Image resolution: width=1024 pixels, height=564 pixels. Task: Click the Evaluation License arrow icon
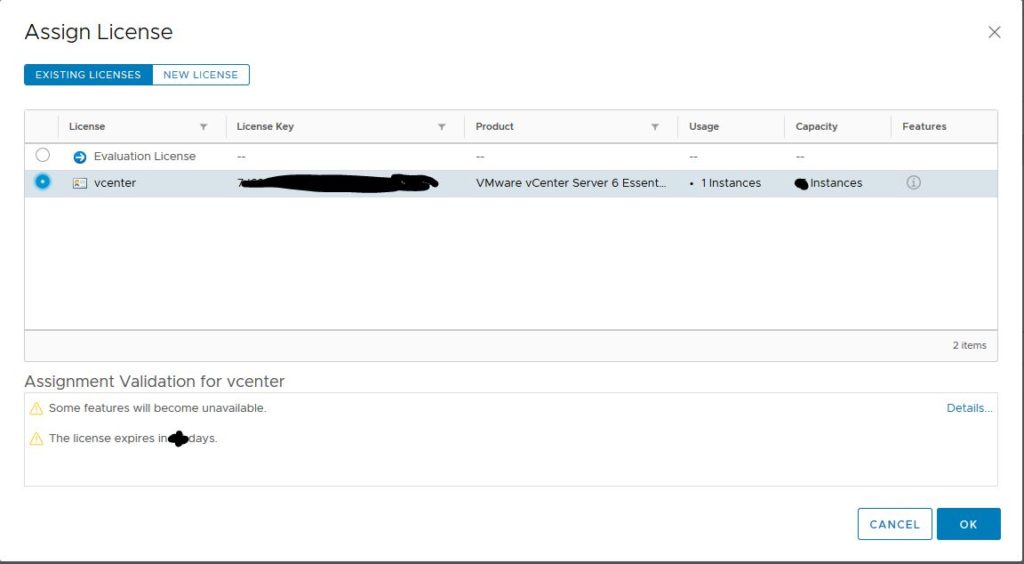tap(80, 157)
